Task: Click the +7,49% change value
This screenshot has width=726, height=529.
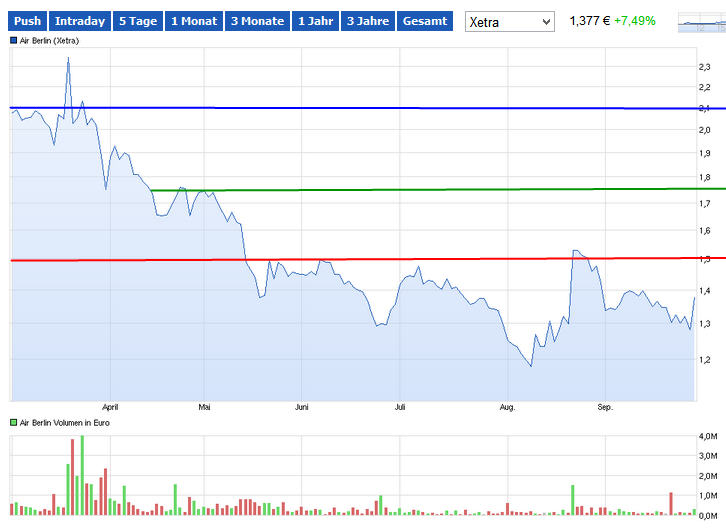Action: [635, 21]
